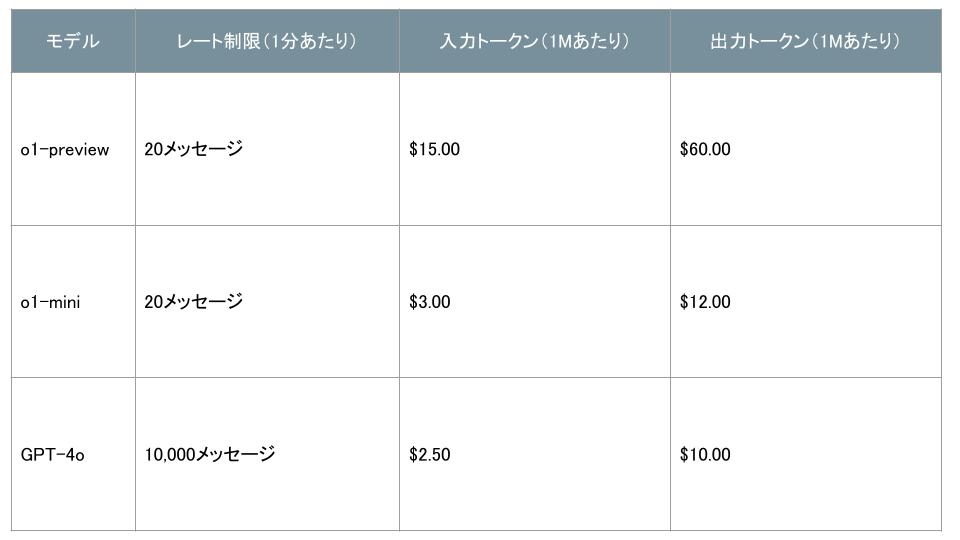
Task: Select the 20メッセージ cell in o1-preview row
Action: (x=193, y=150)
